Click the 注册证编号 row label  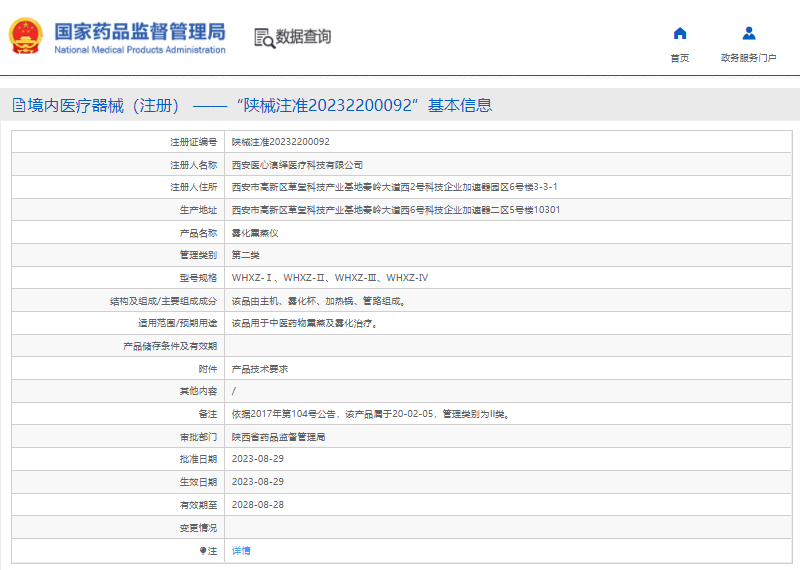pyautogui.click(x=193, y=142)
